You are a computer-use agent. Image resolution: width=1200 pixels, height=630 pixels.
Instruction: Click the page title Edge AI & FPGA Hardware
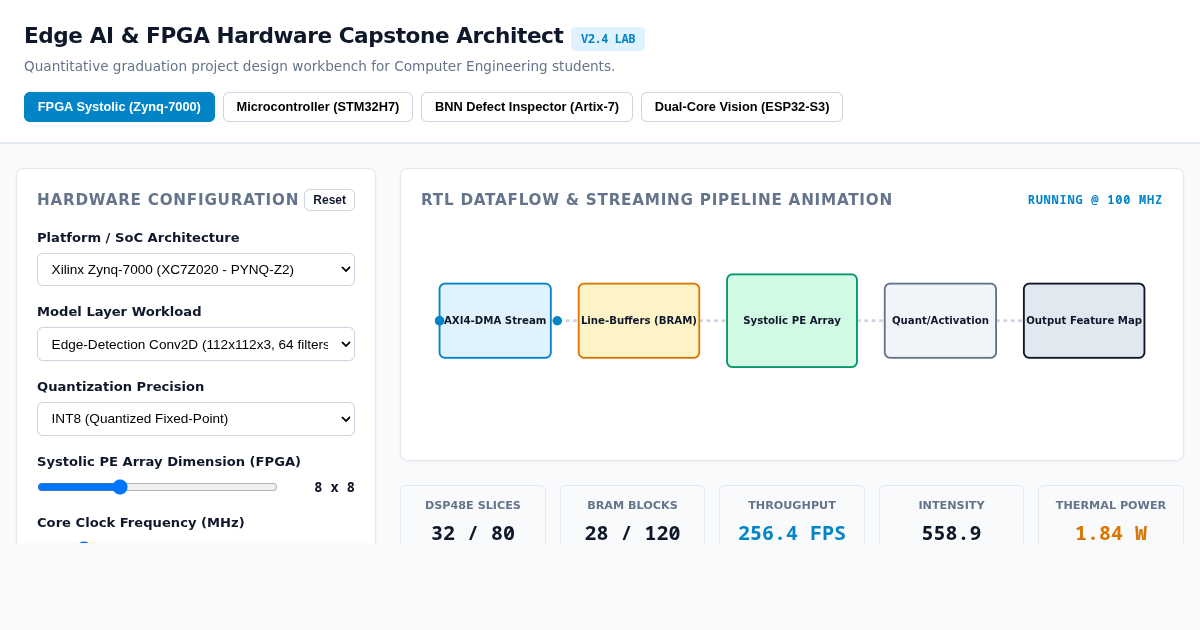click(294, 36)
